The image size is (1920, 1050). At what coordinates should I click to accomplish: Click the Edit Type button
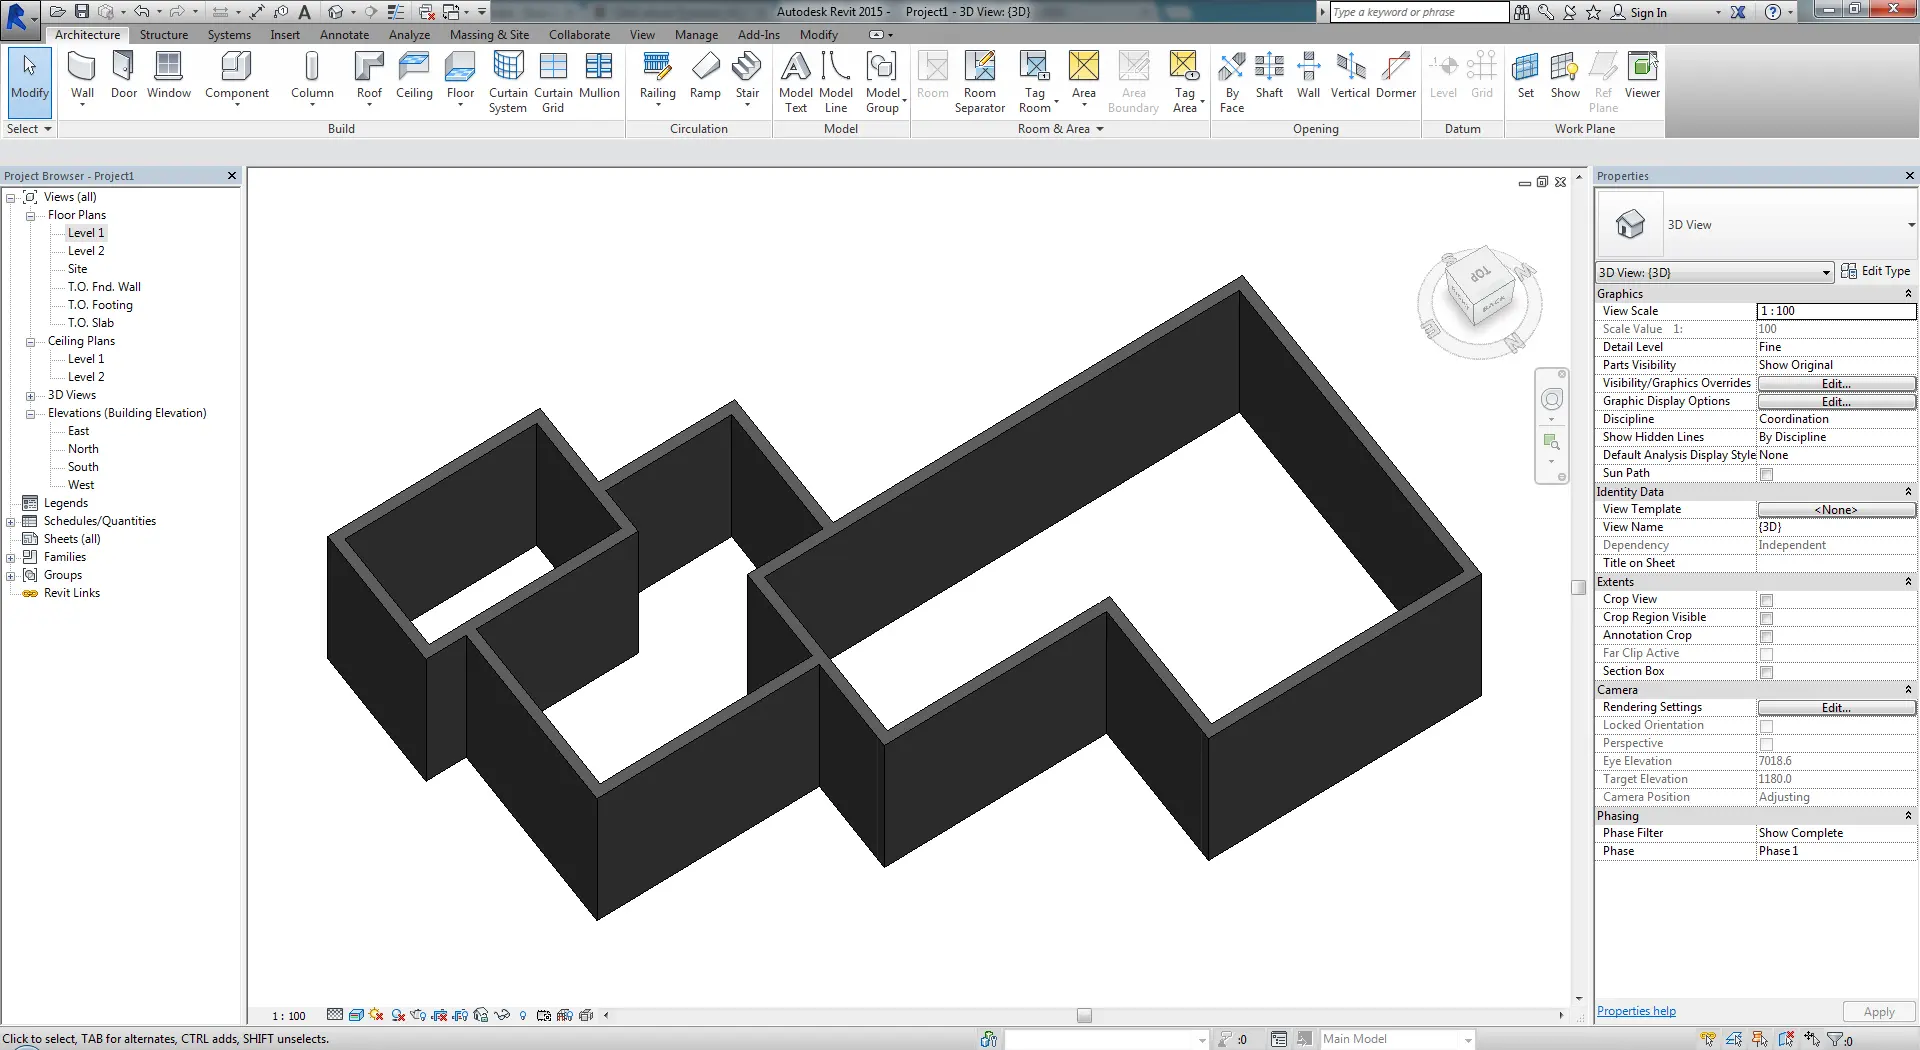[1875, 271]
